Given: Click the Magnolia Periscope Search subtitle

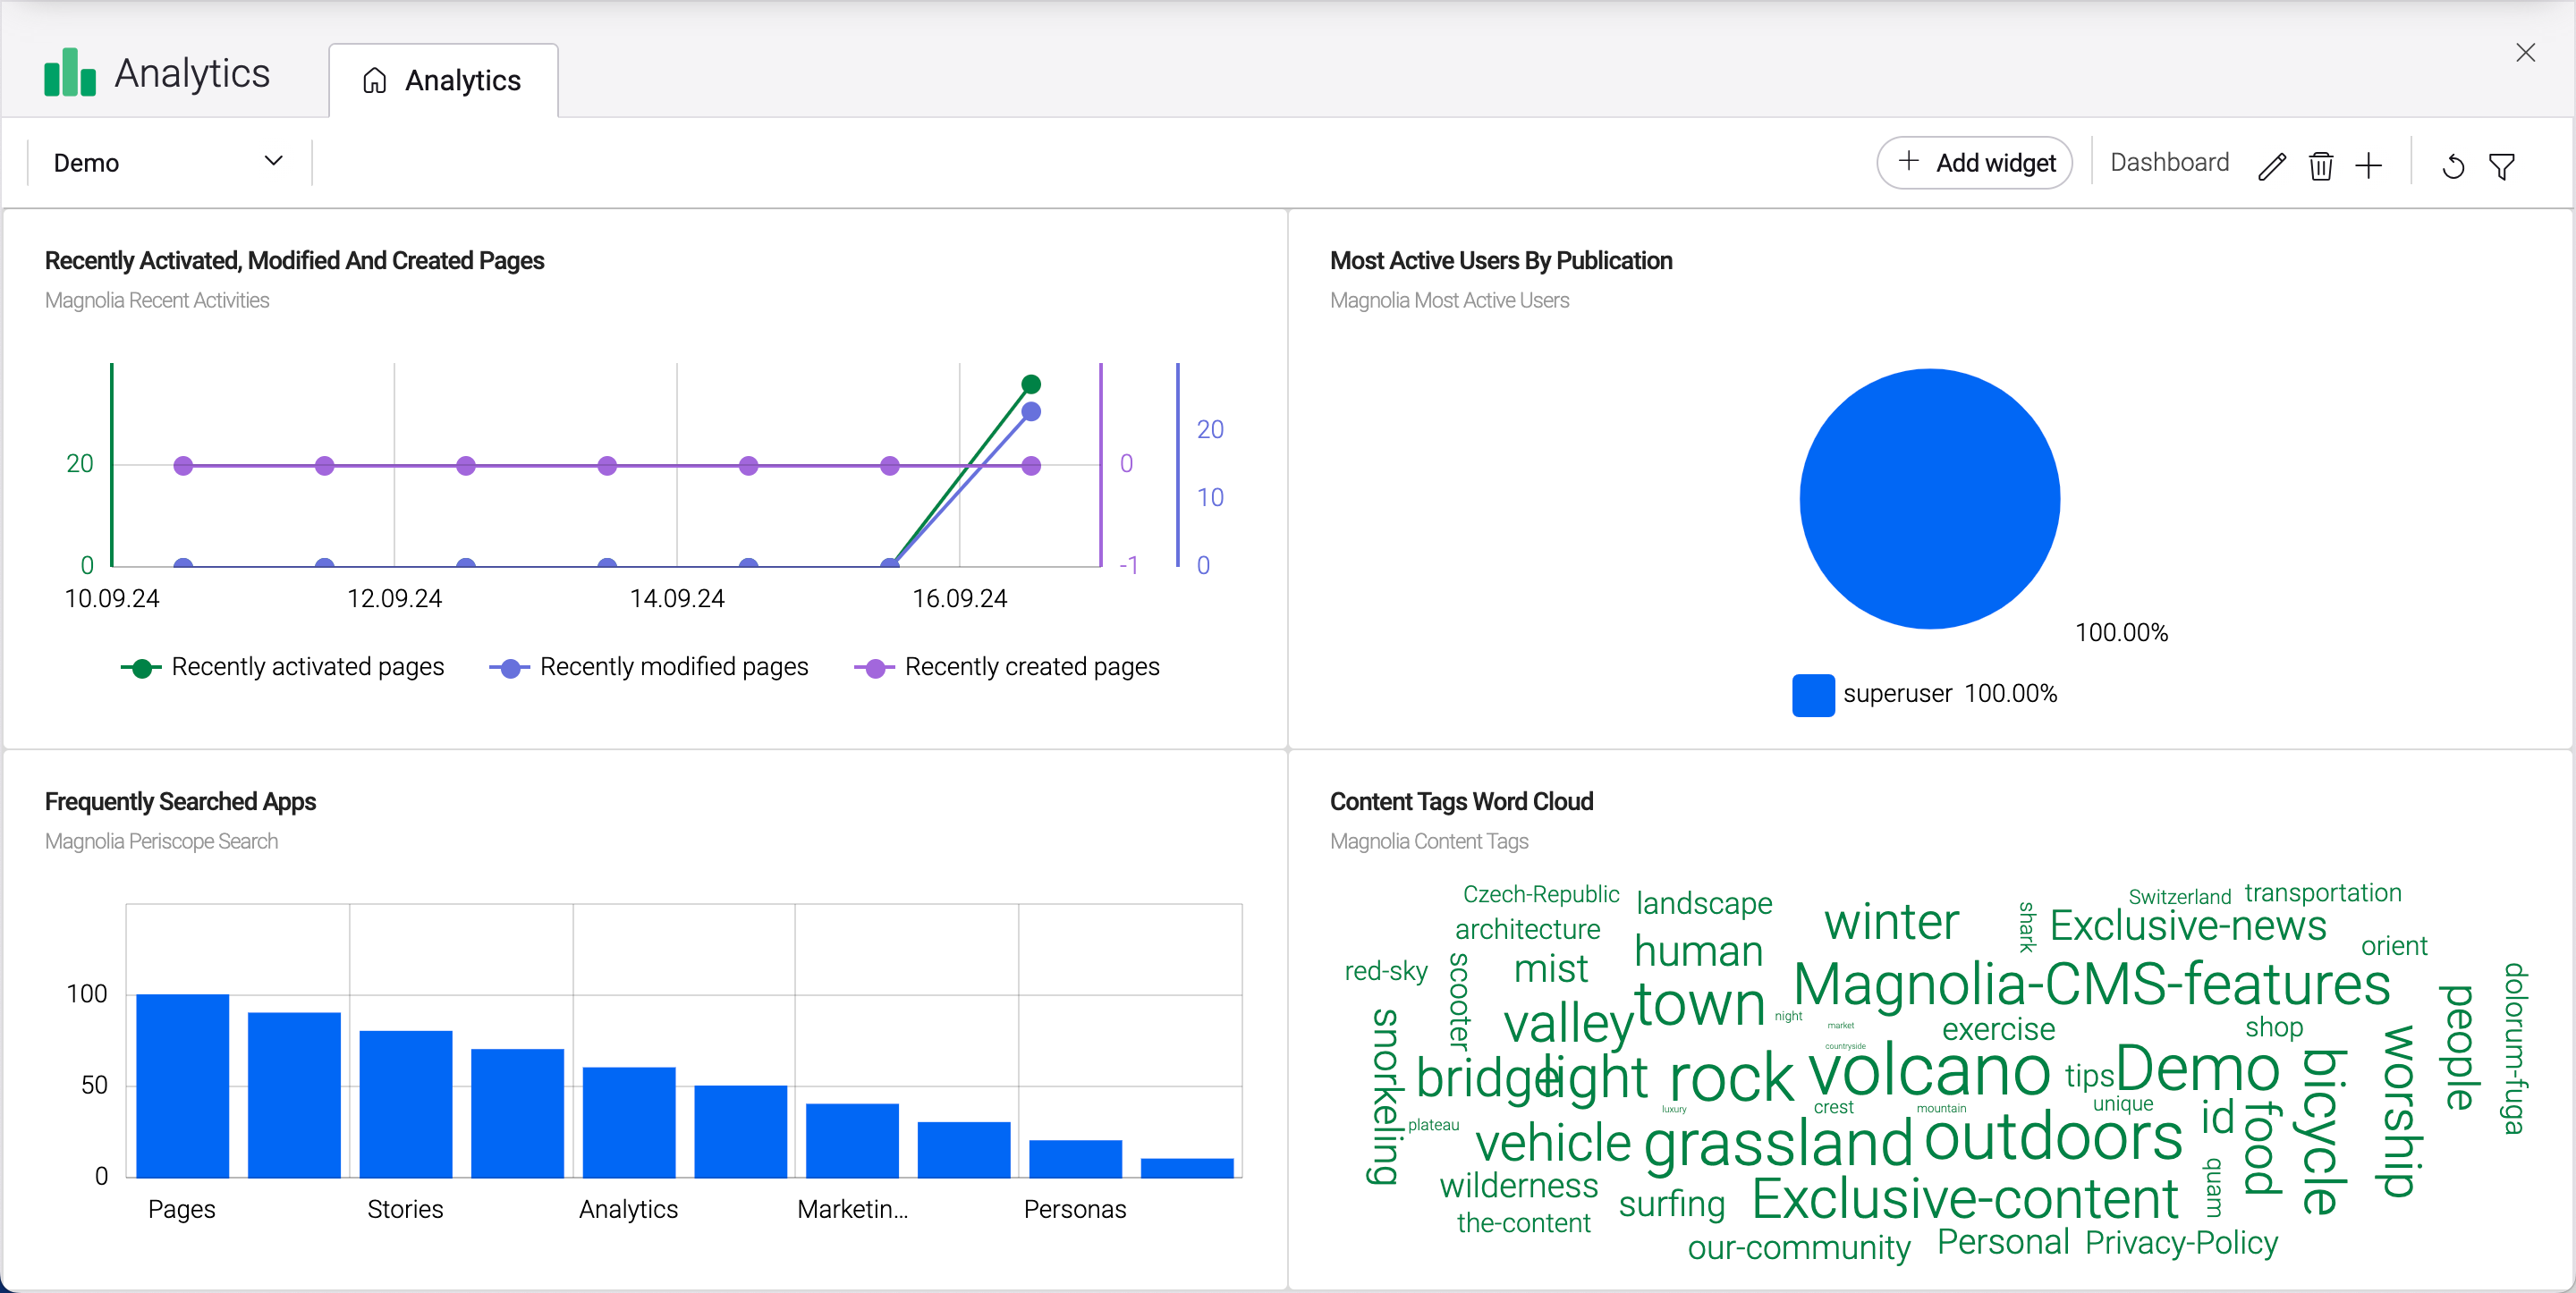Looking at the screenshot, I should coord(161,841).
